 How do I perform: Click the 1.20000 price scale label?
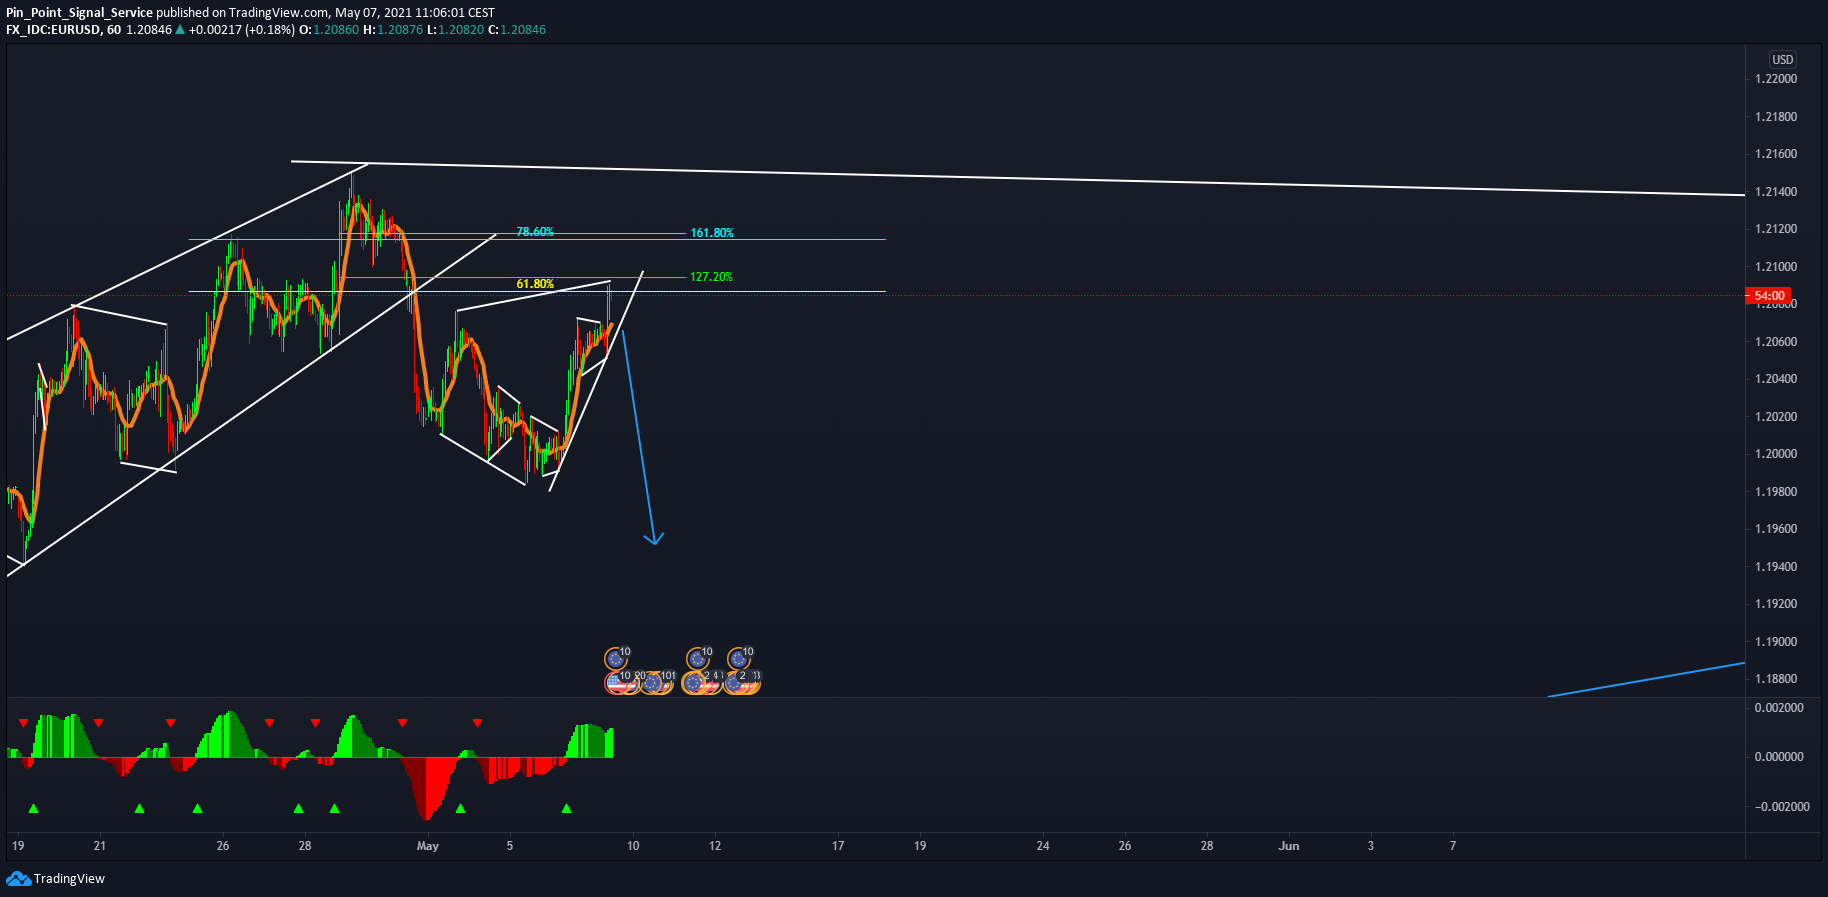coord(1776,454)
